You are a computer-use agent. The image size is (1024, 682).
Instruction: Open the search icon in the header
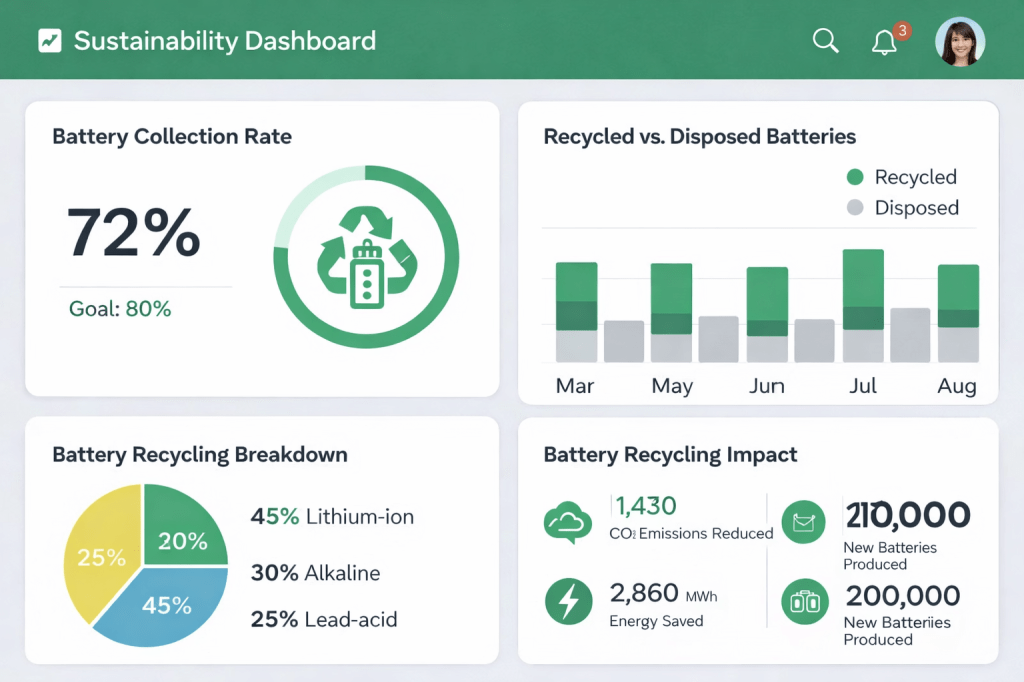(x=824, y=40)
